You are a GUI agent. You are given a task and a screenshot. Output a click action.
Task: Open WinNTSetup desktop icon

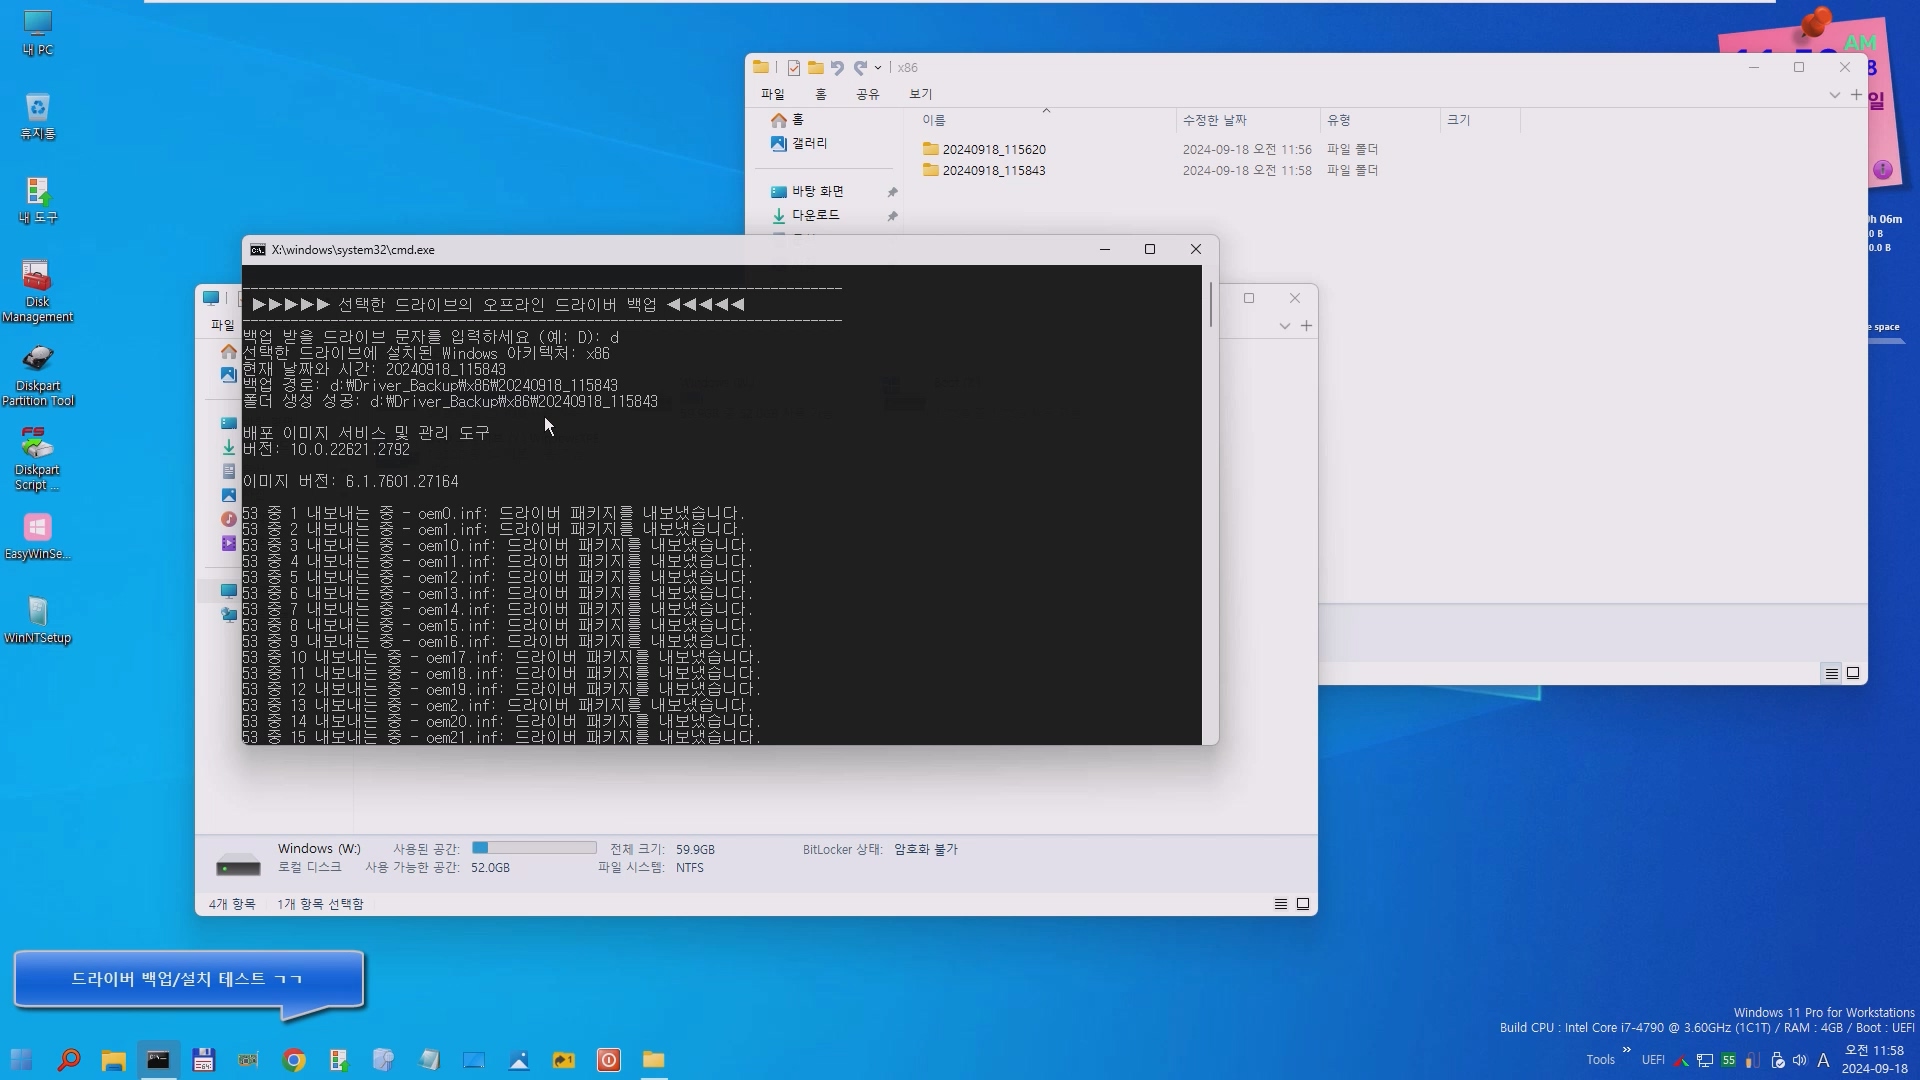point(37,620)
